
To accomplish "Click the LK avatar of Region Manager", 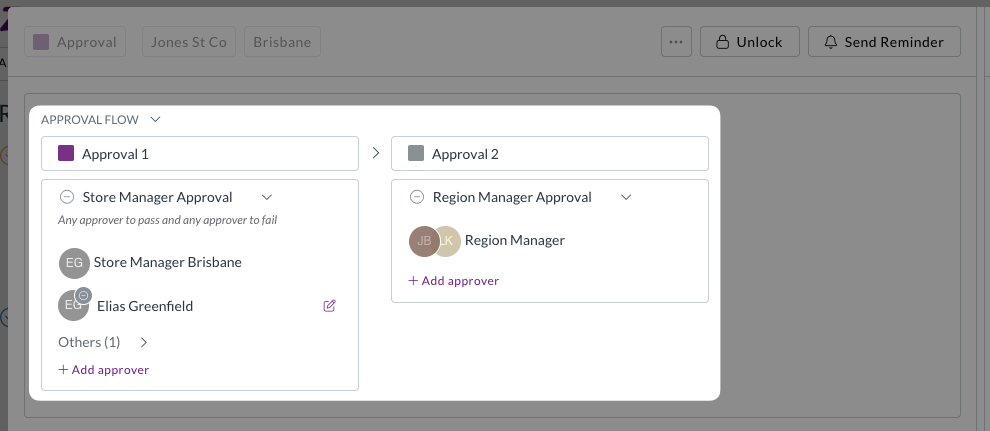I will (x=448, y=241).
